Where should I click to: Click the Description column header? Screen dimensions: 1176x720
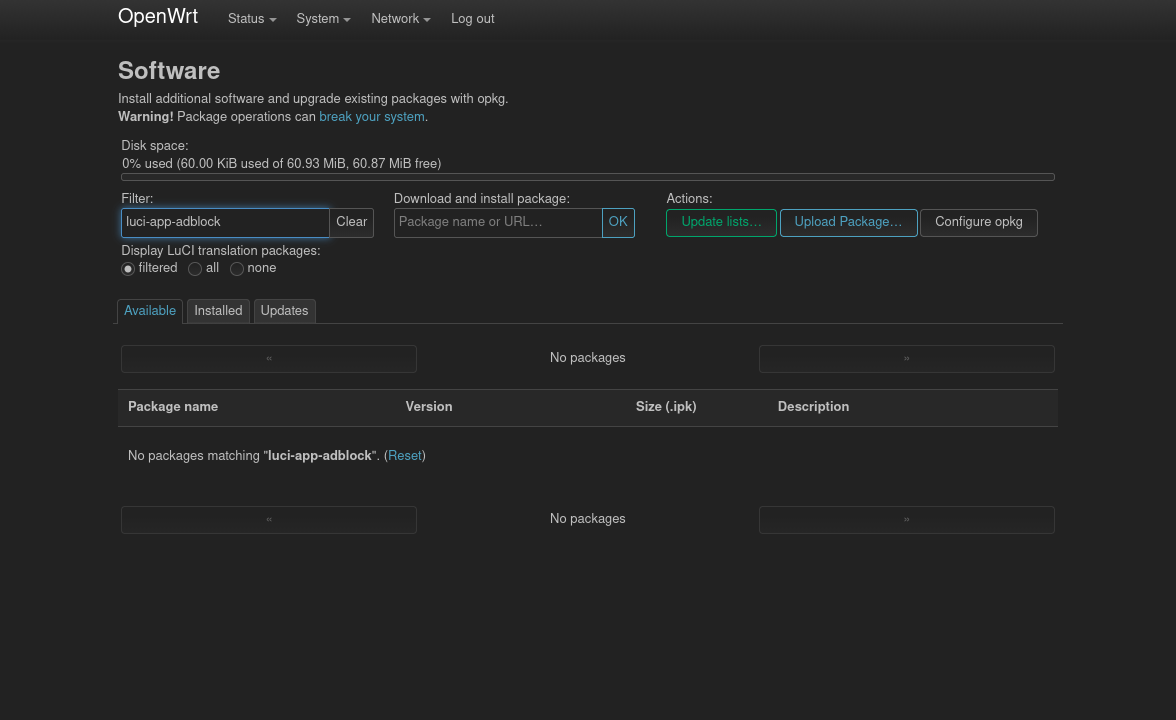813,407
